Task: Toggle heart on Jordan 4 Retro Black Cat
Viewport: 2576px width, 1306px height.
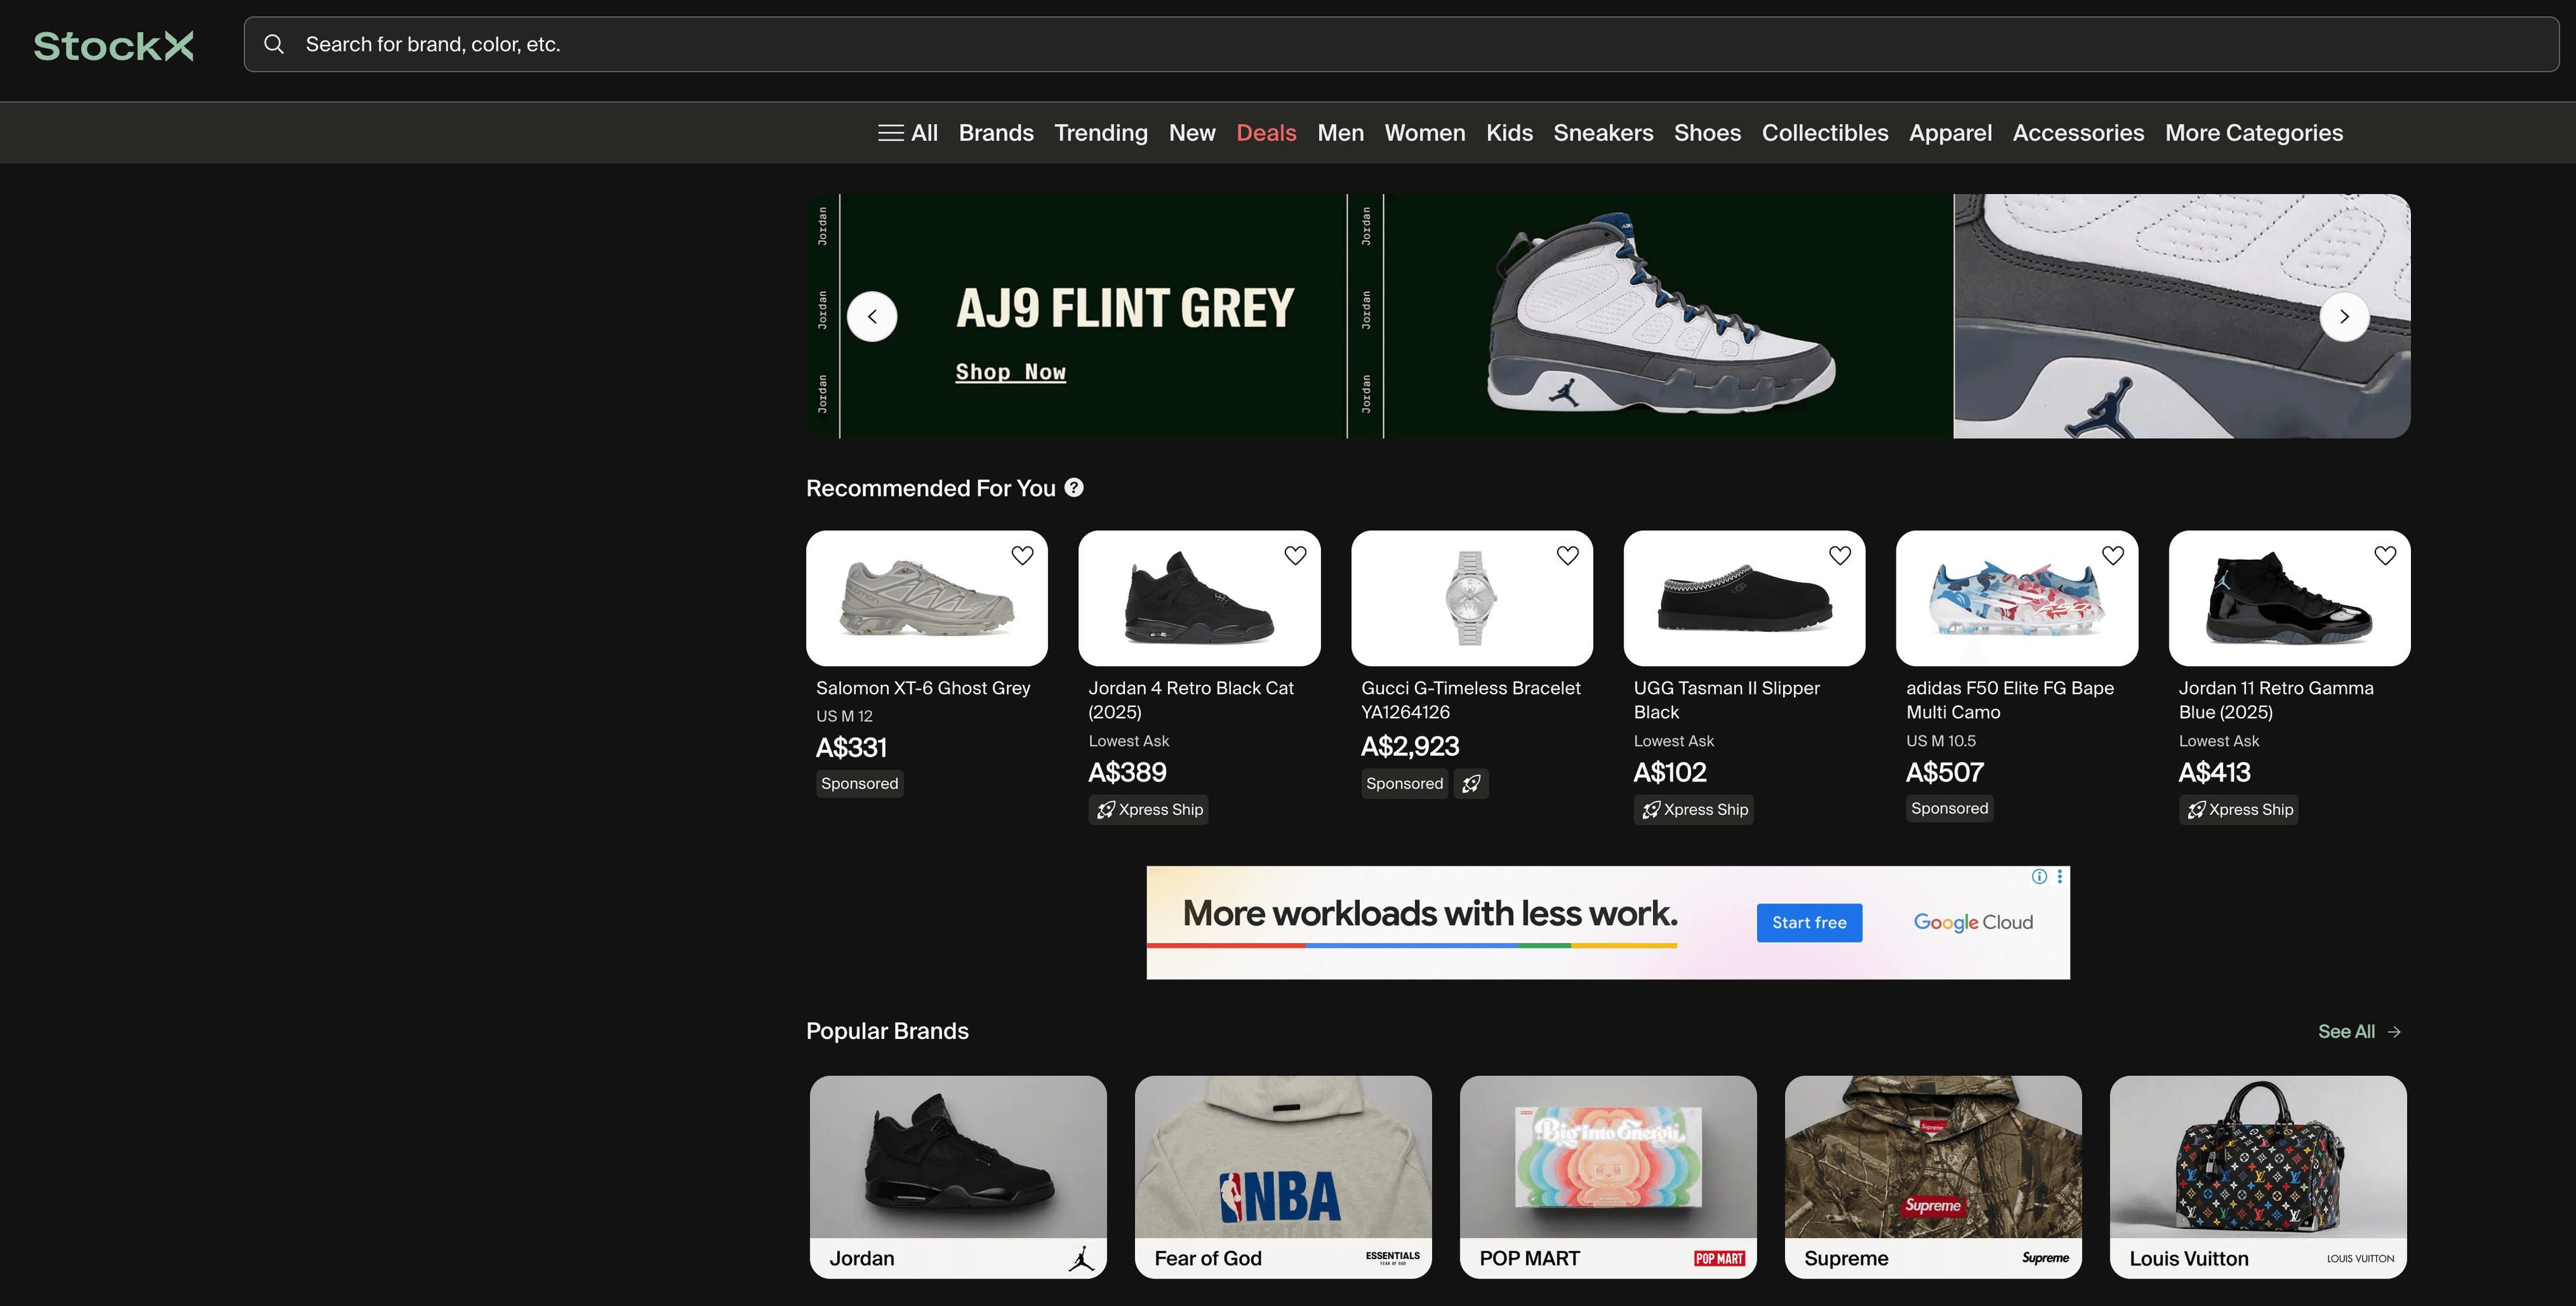Action: pos(1295,555)
